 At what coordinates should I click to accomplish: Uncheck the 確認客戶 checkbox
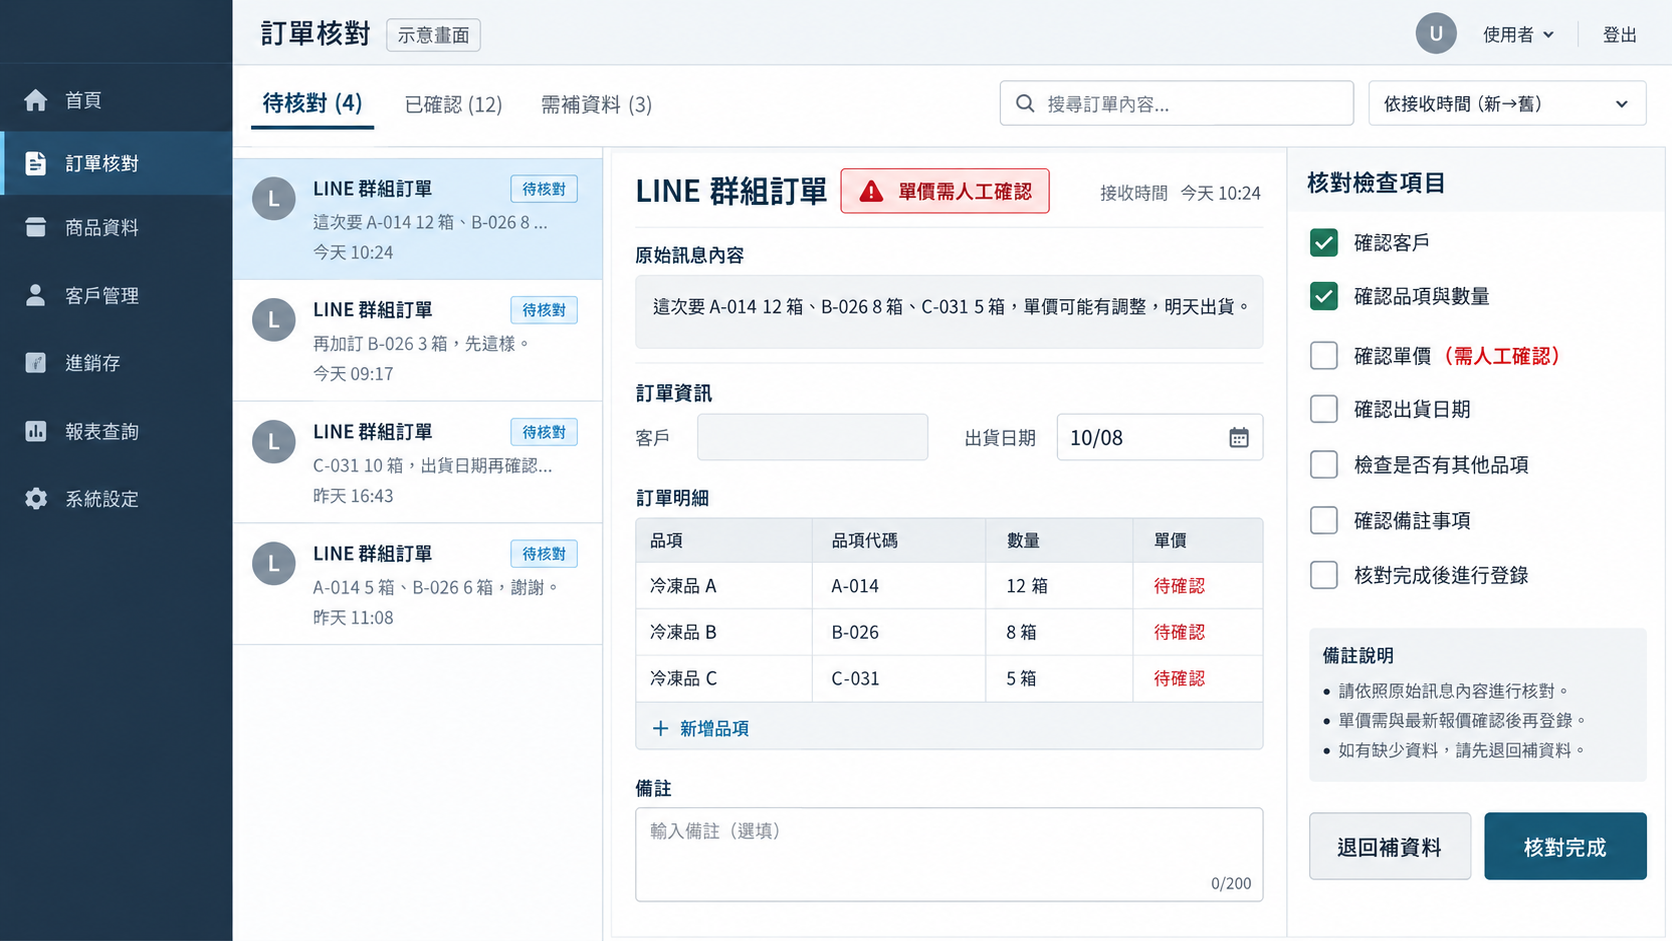(1324, 242)
